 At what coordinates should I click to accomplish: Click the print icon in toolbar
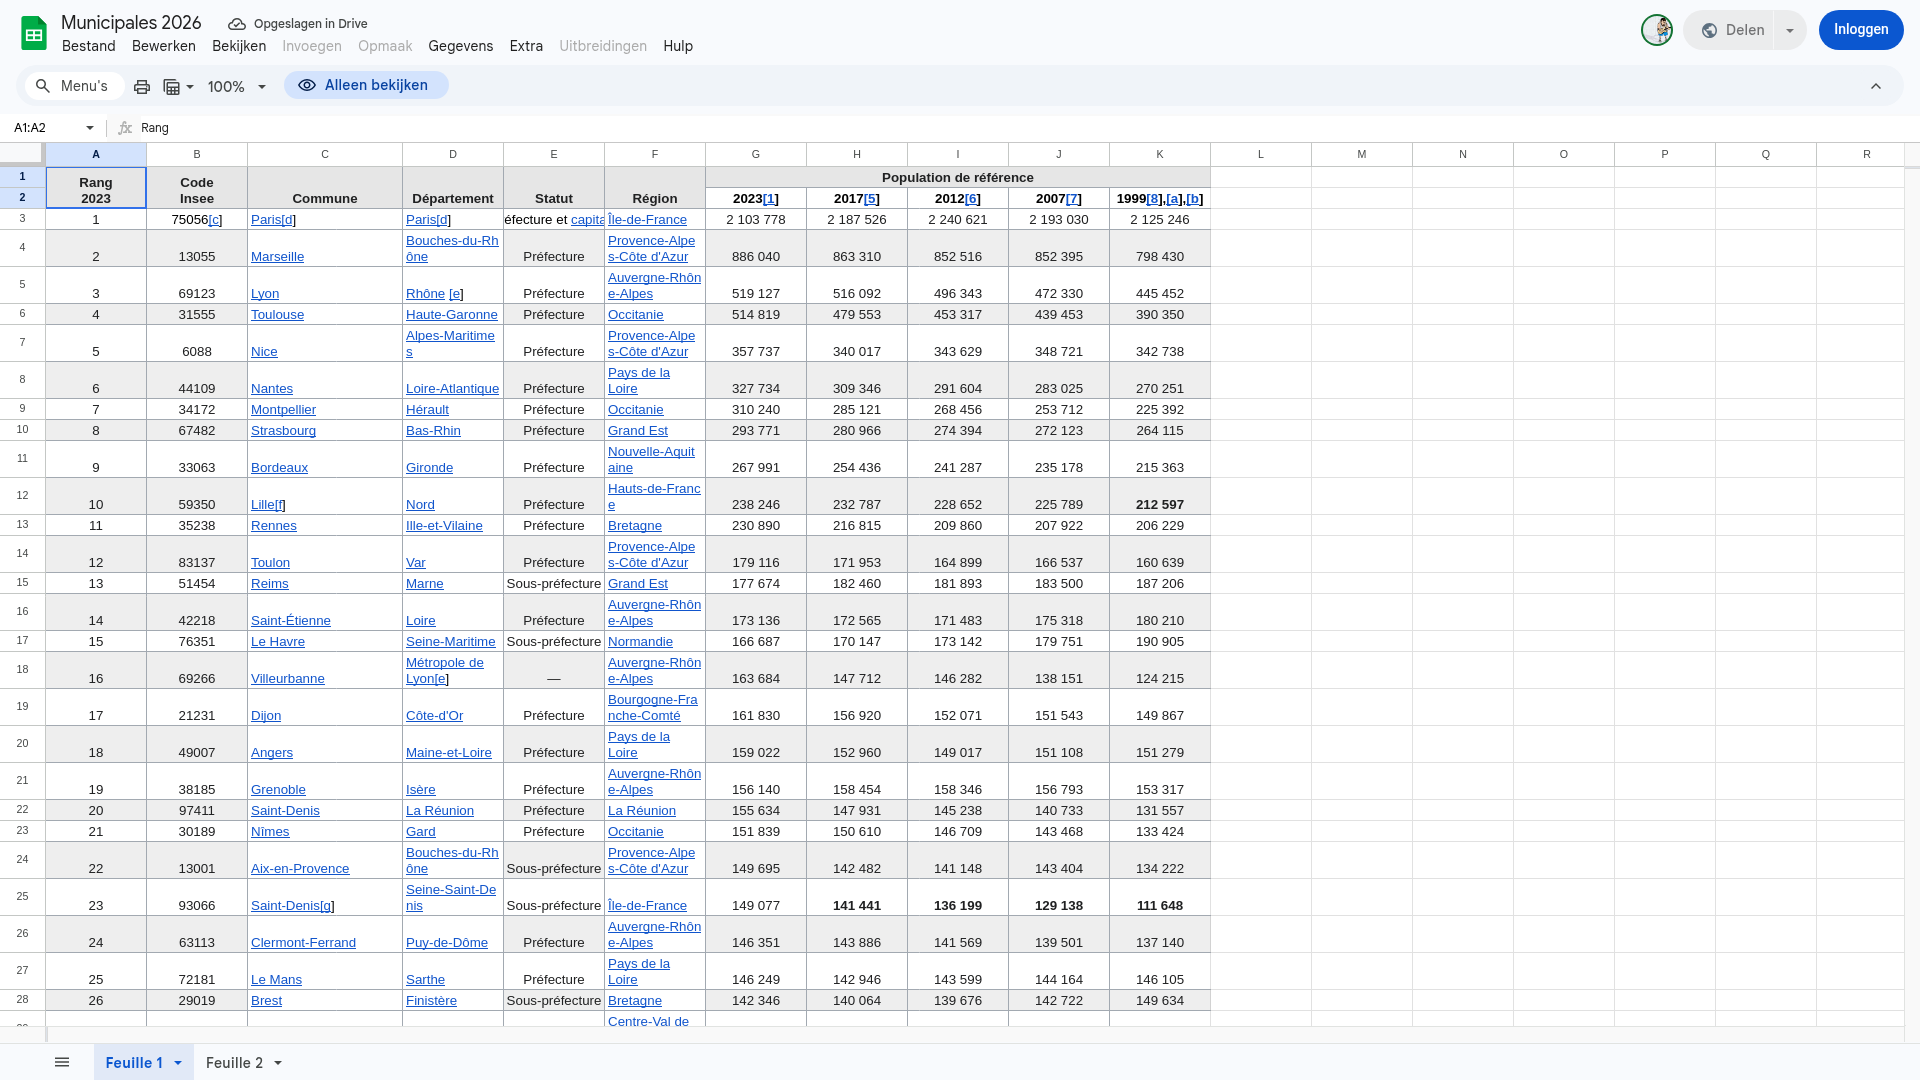coord(142,87)
